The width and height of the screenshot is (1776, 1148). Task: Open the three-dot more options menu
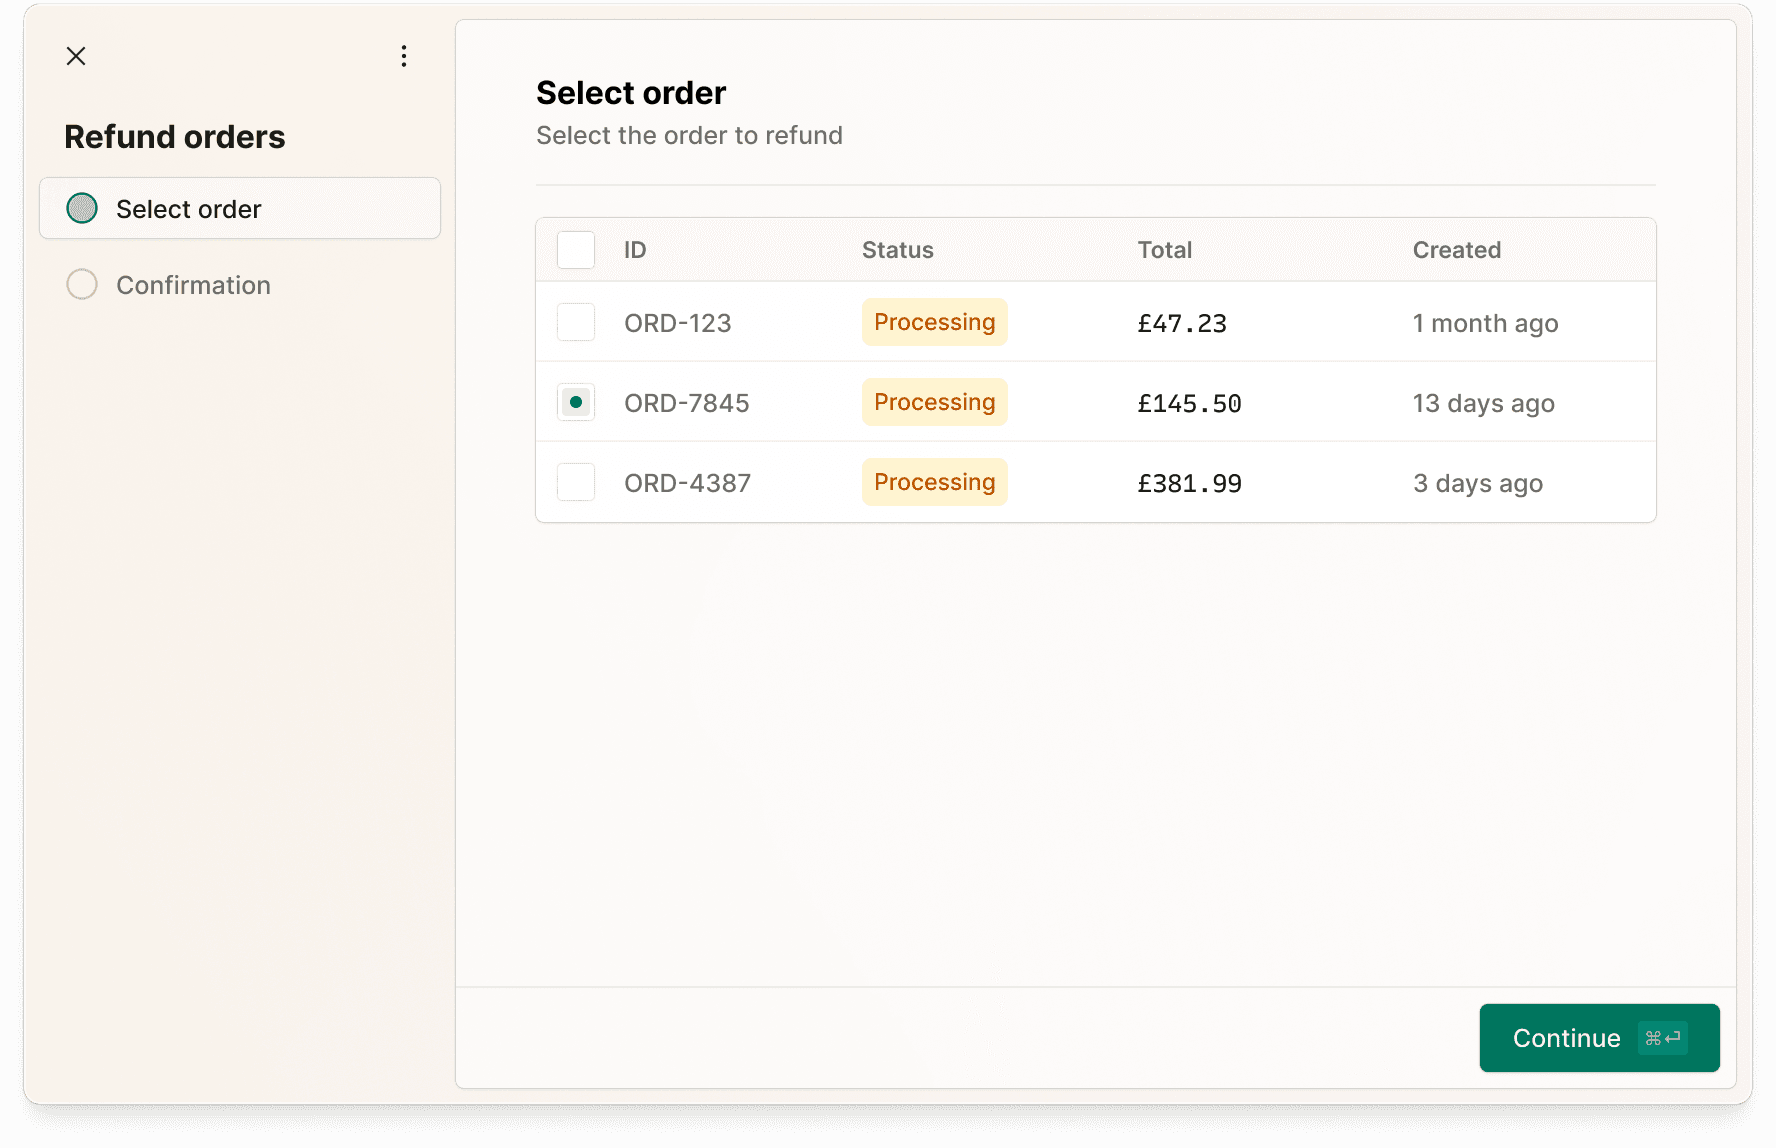pyautogui.click(x=404, y=56)
